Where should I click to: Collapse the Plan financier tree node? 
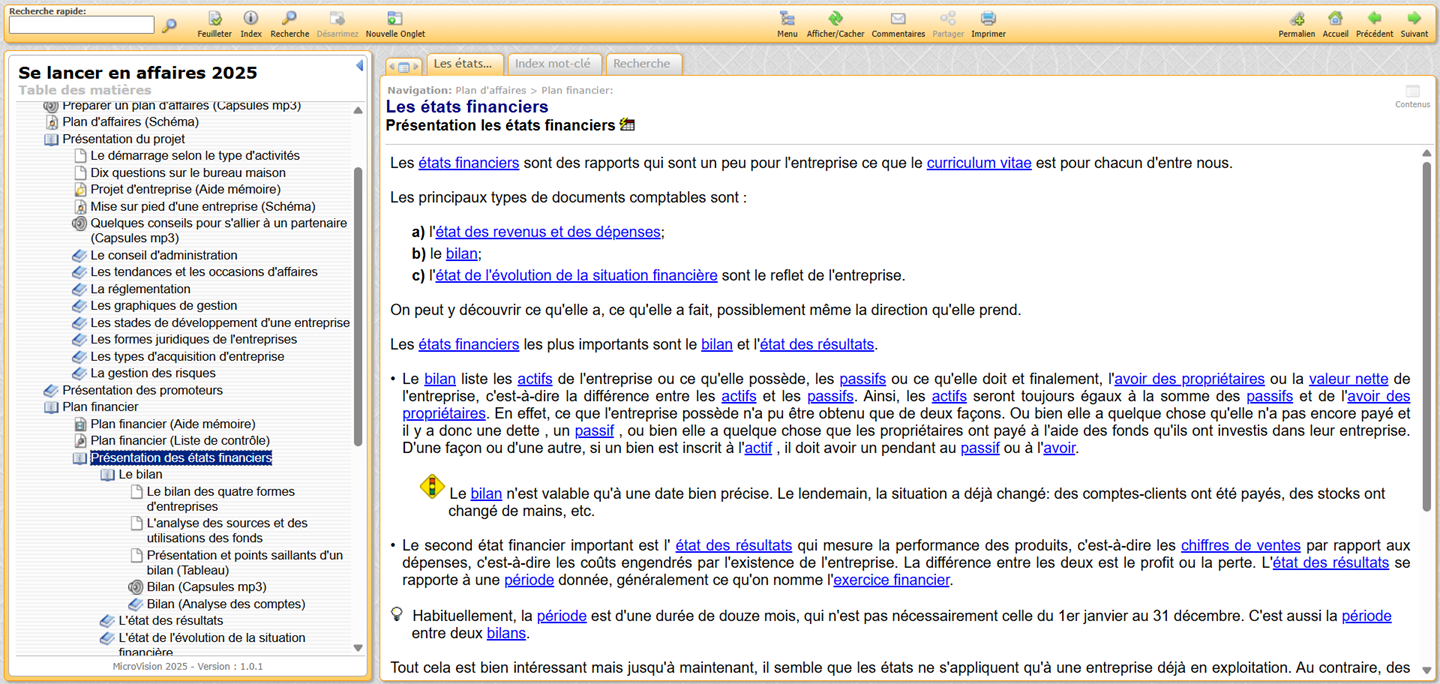click(x=51, y=407)
